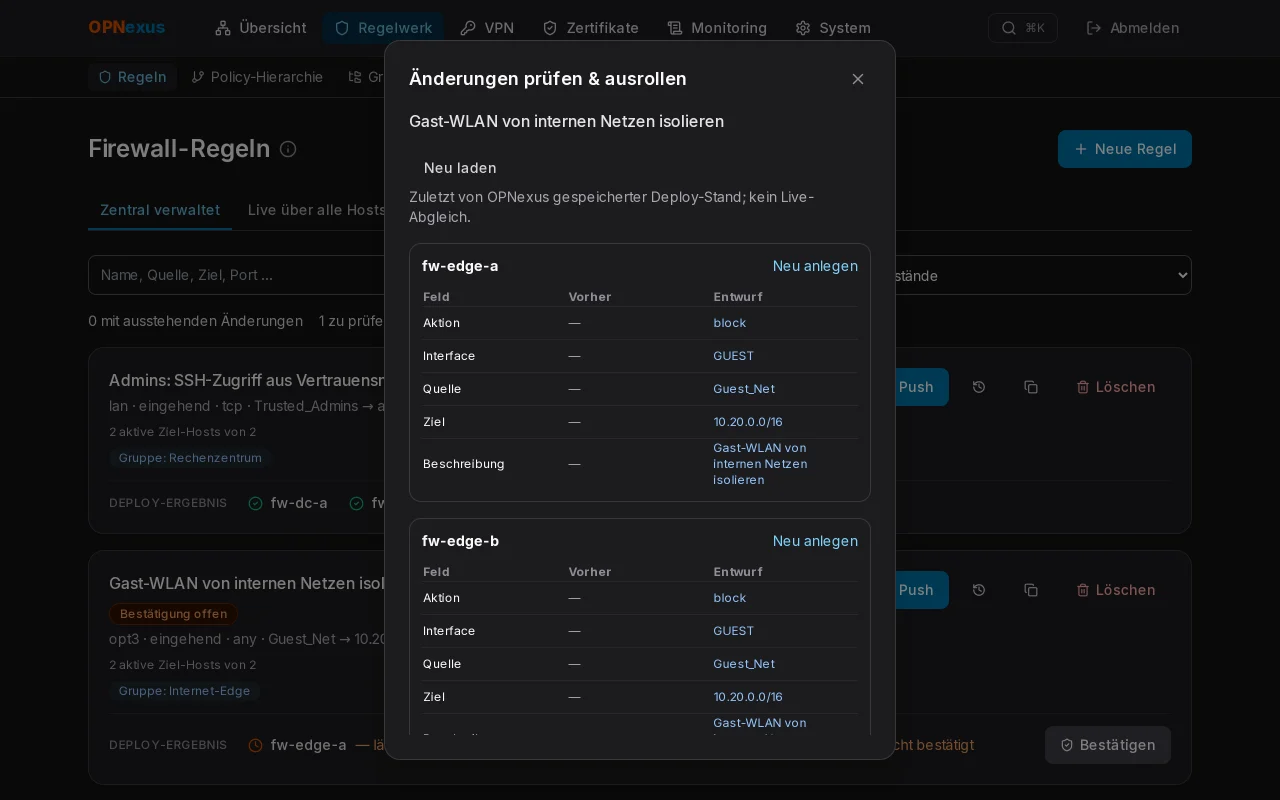Close the Änderungen prüfen & ausrollen dialog
The image size is (1280, 800).
point(858,79)
